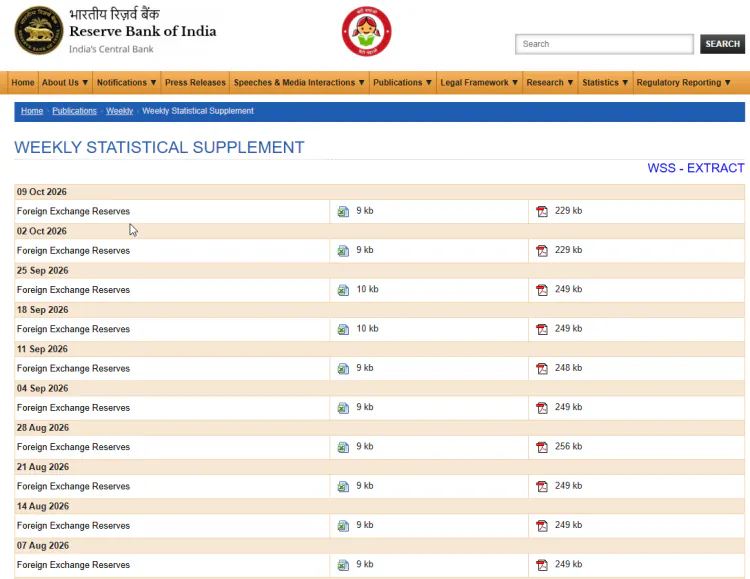Expand the Research menu

tap(550, 82)
